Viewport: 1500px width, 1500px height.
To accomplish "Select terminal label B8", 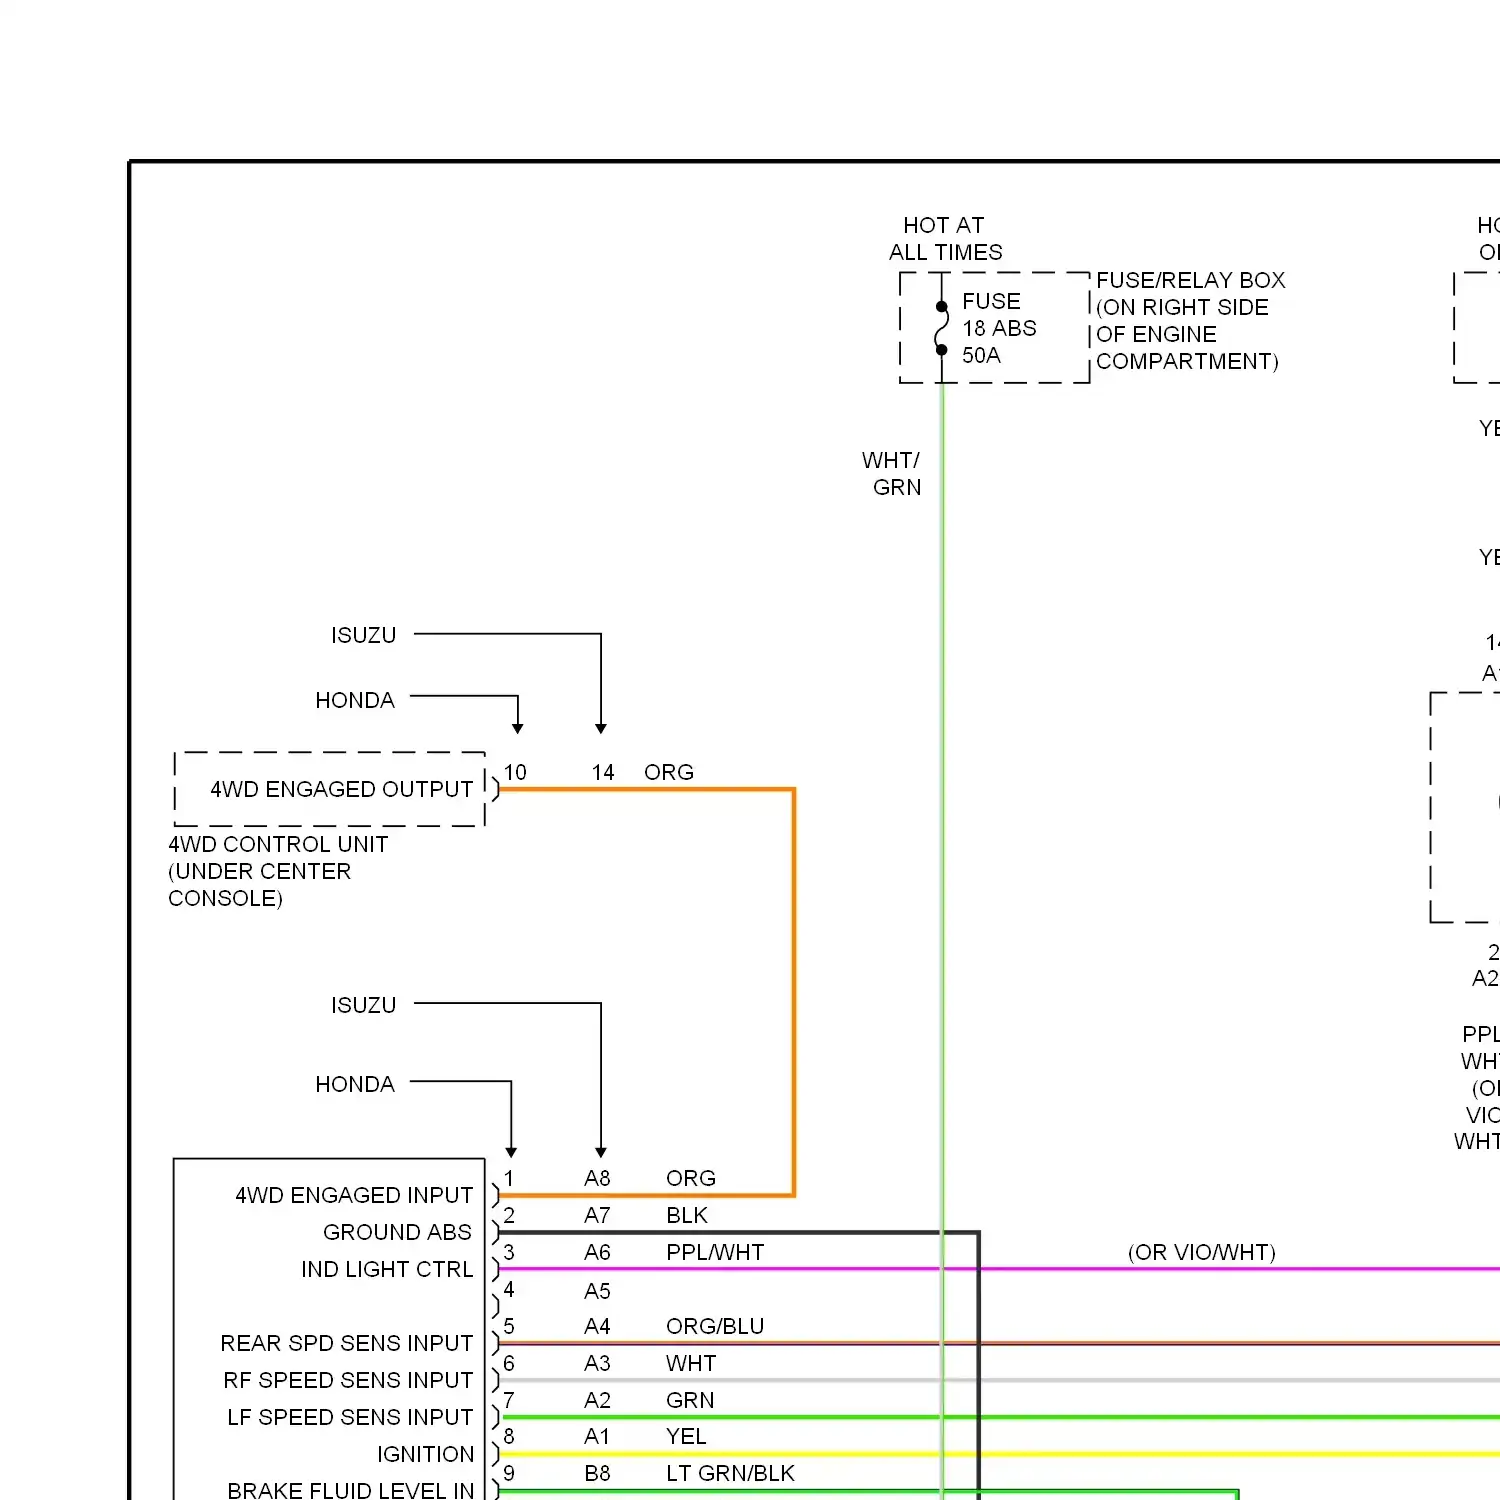I will click(x=598, y=1473).
